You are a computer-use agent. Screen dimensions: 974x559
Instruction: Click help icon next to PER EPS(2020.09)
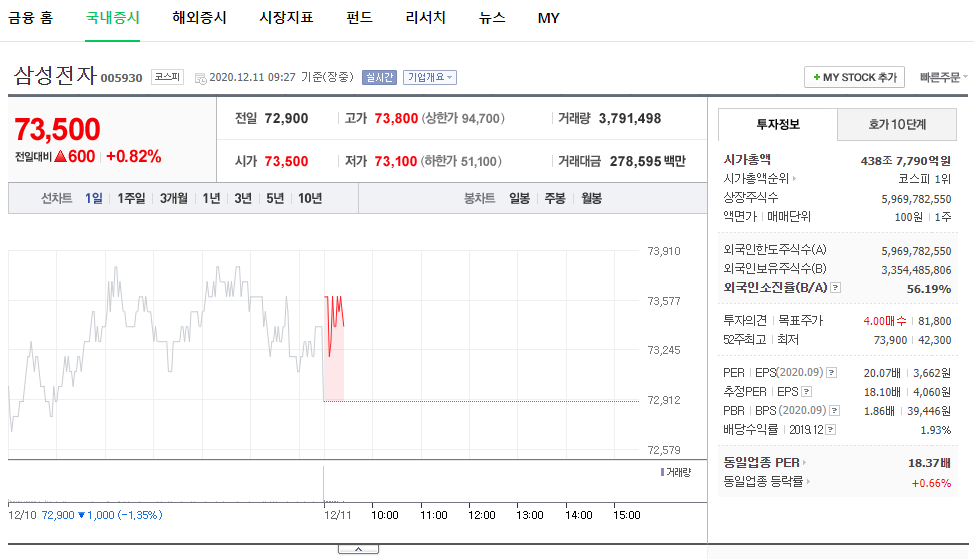(x=831, y=373)
